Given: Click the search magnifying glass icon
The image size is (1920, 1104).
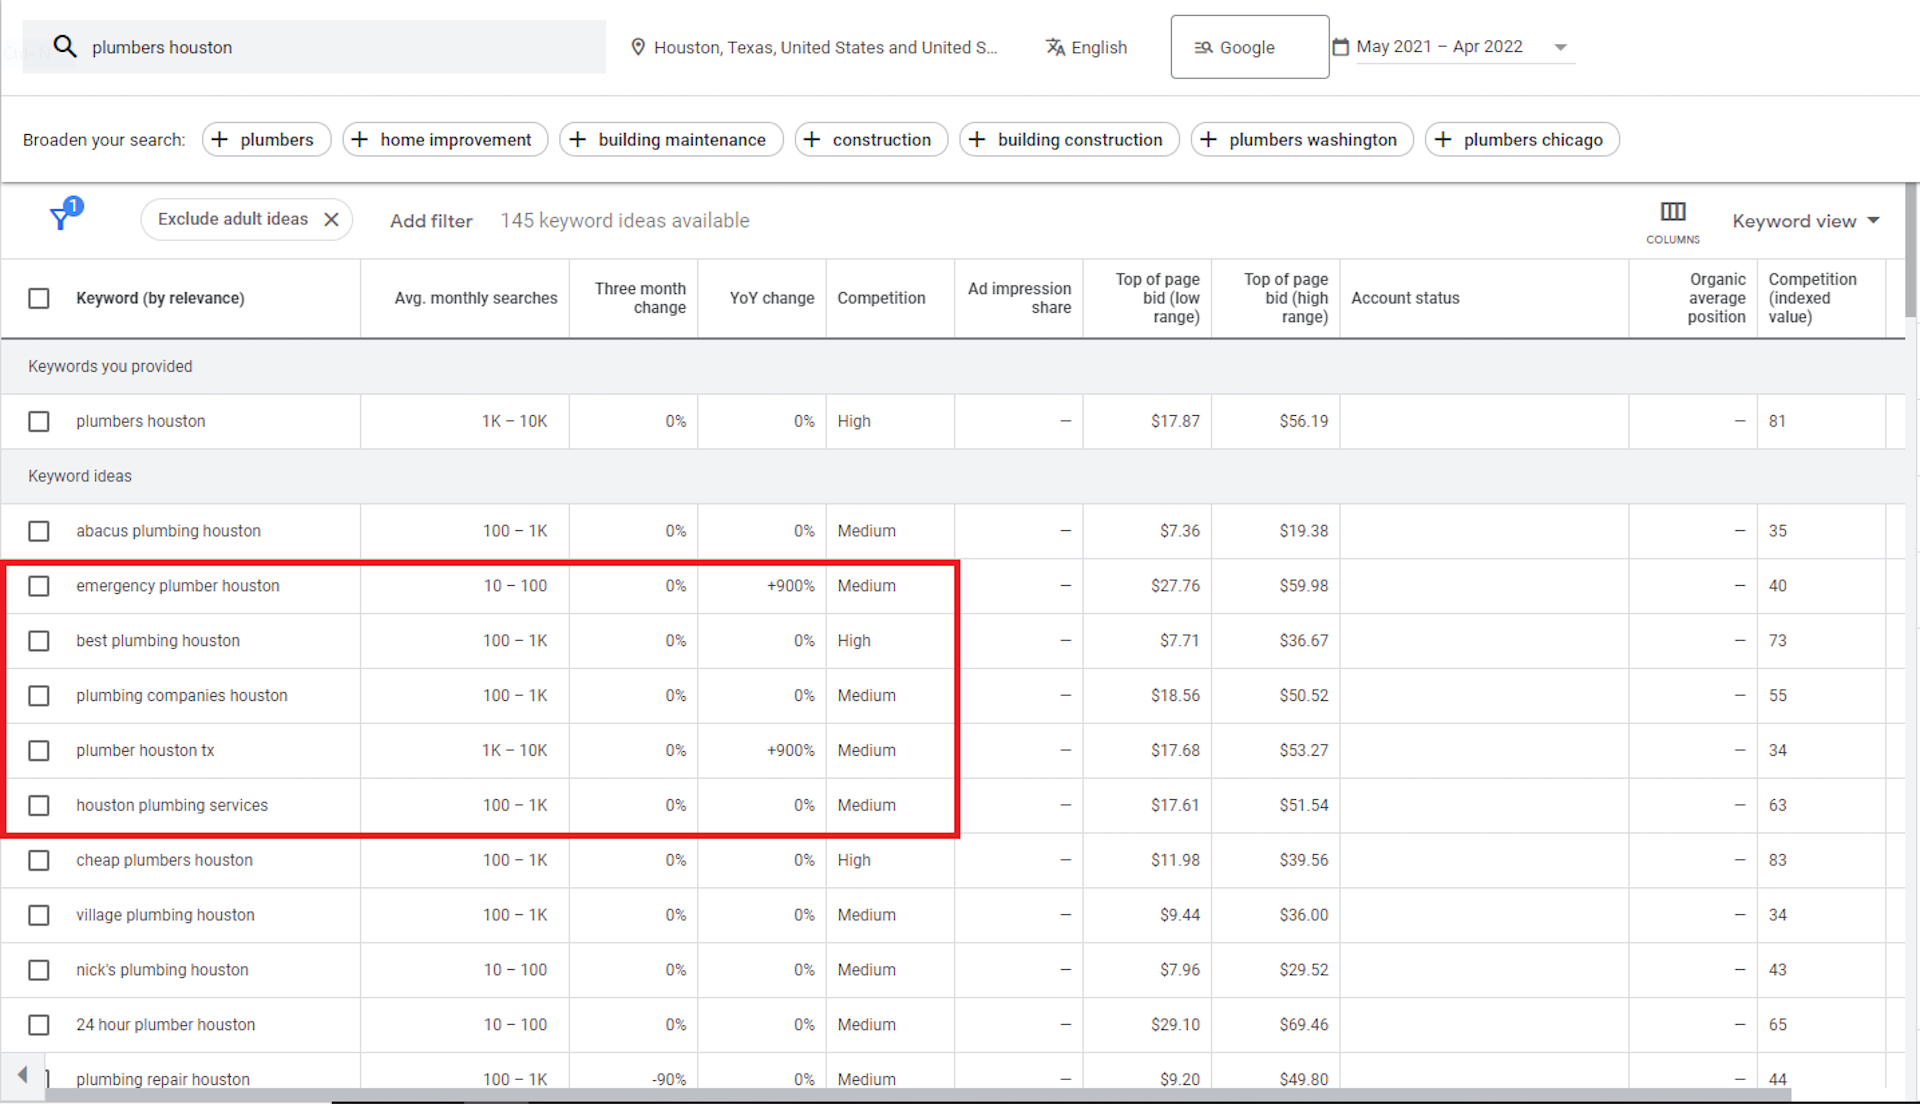Looking at the screenshot, I should (64, 46).
